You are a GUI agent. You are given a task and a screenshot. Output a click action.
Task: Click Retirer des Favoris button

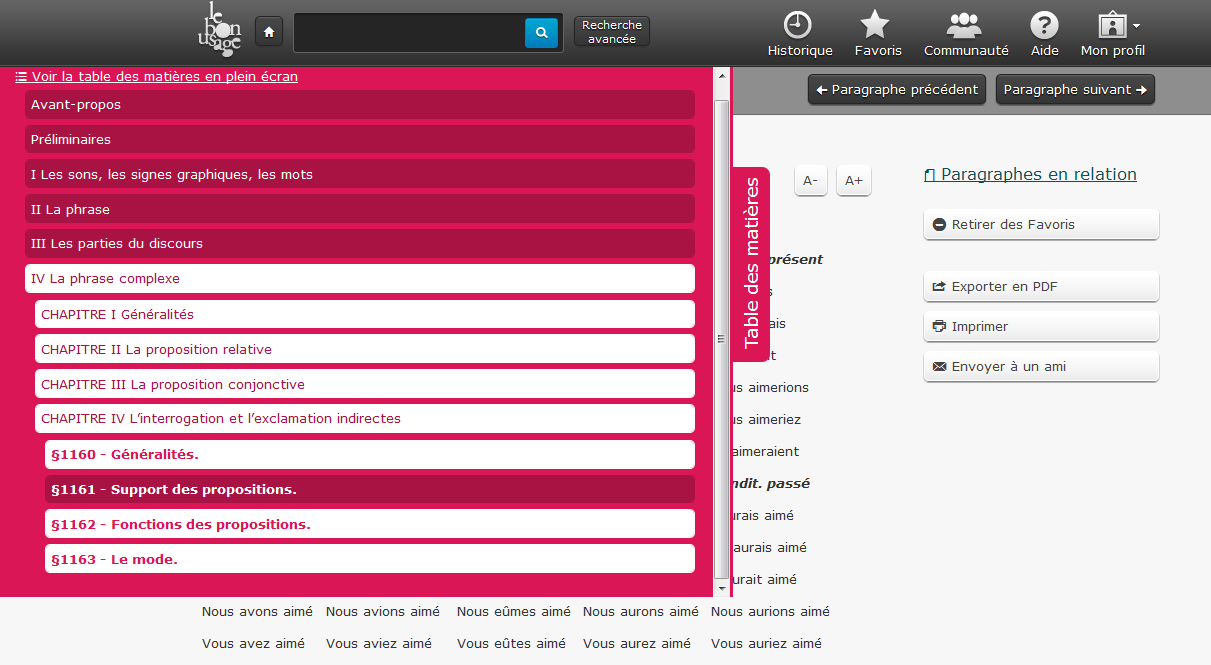[1040, 225]
